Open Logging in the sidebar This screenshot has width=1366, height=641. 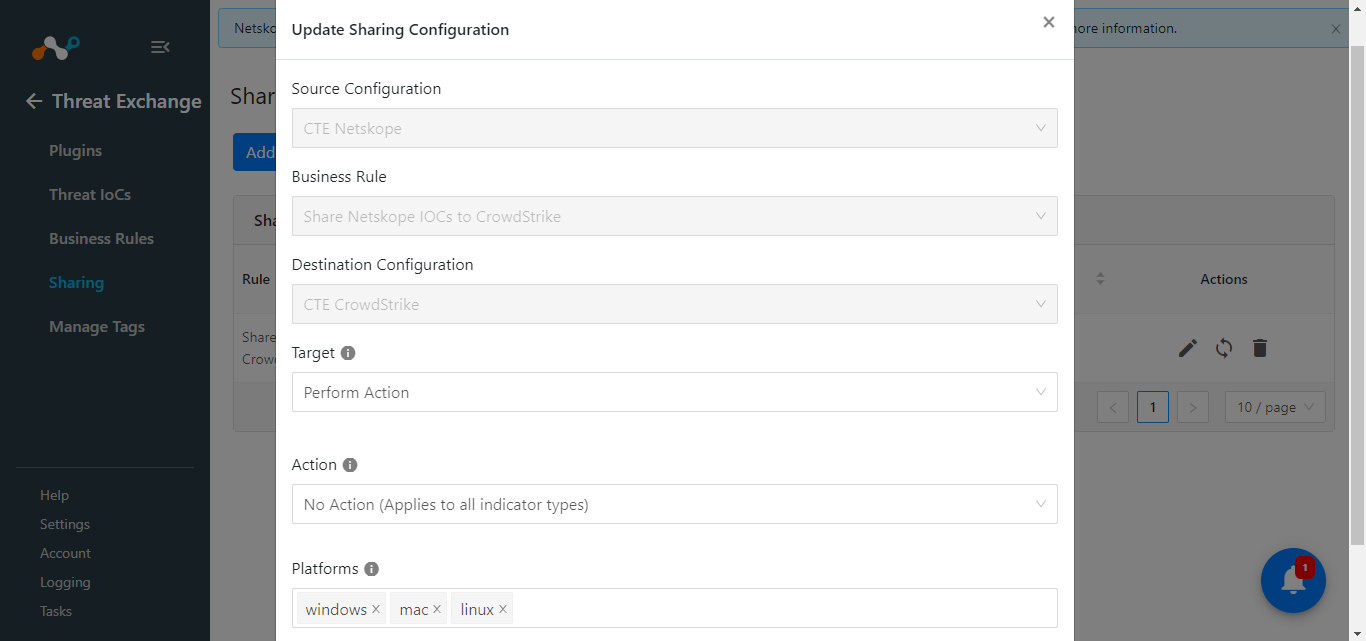(65, 582)
